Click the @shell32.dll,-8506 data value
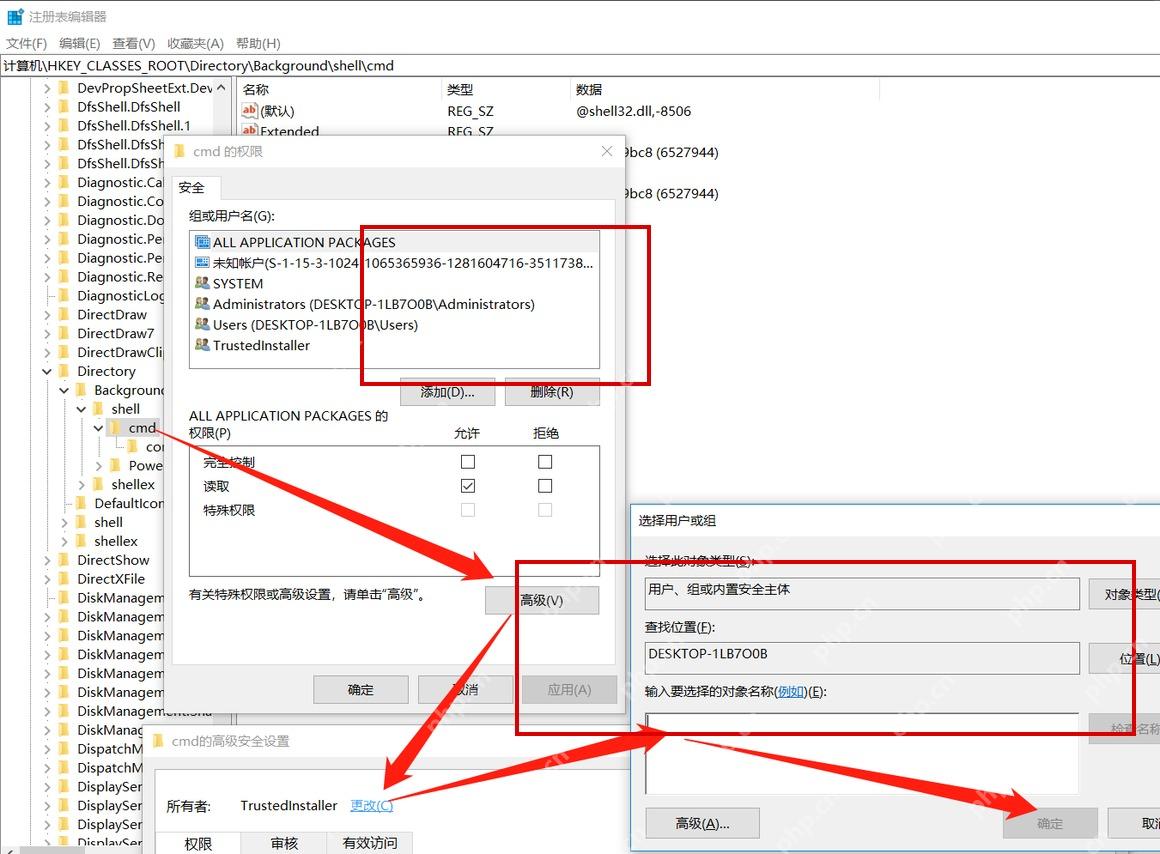Screen dimensions: 1160x854 click(633, 111)
